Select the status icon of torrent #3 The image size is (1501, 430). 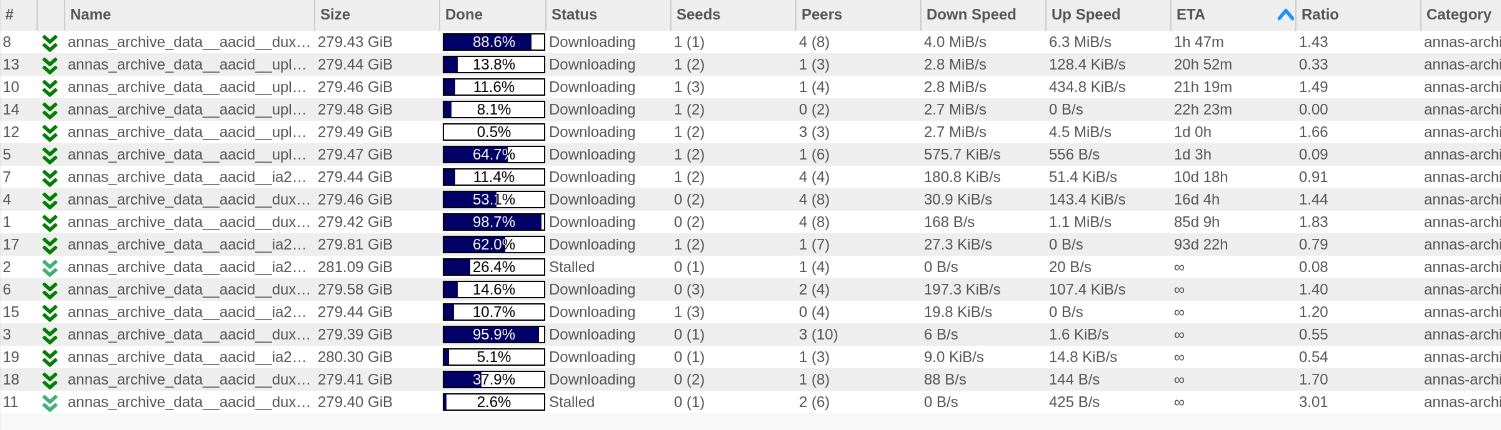tap(50, 335)
